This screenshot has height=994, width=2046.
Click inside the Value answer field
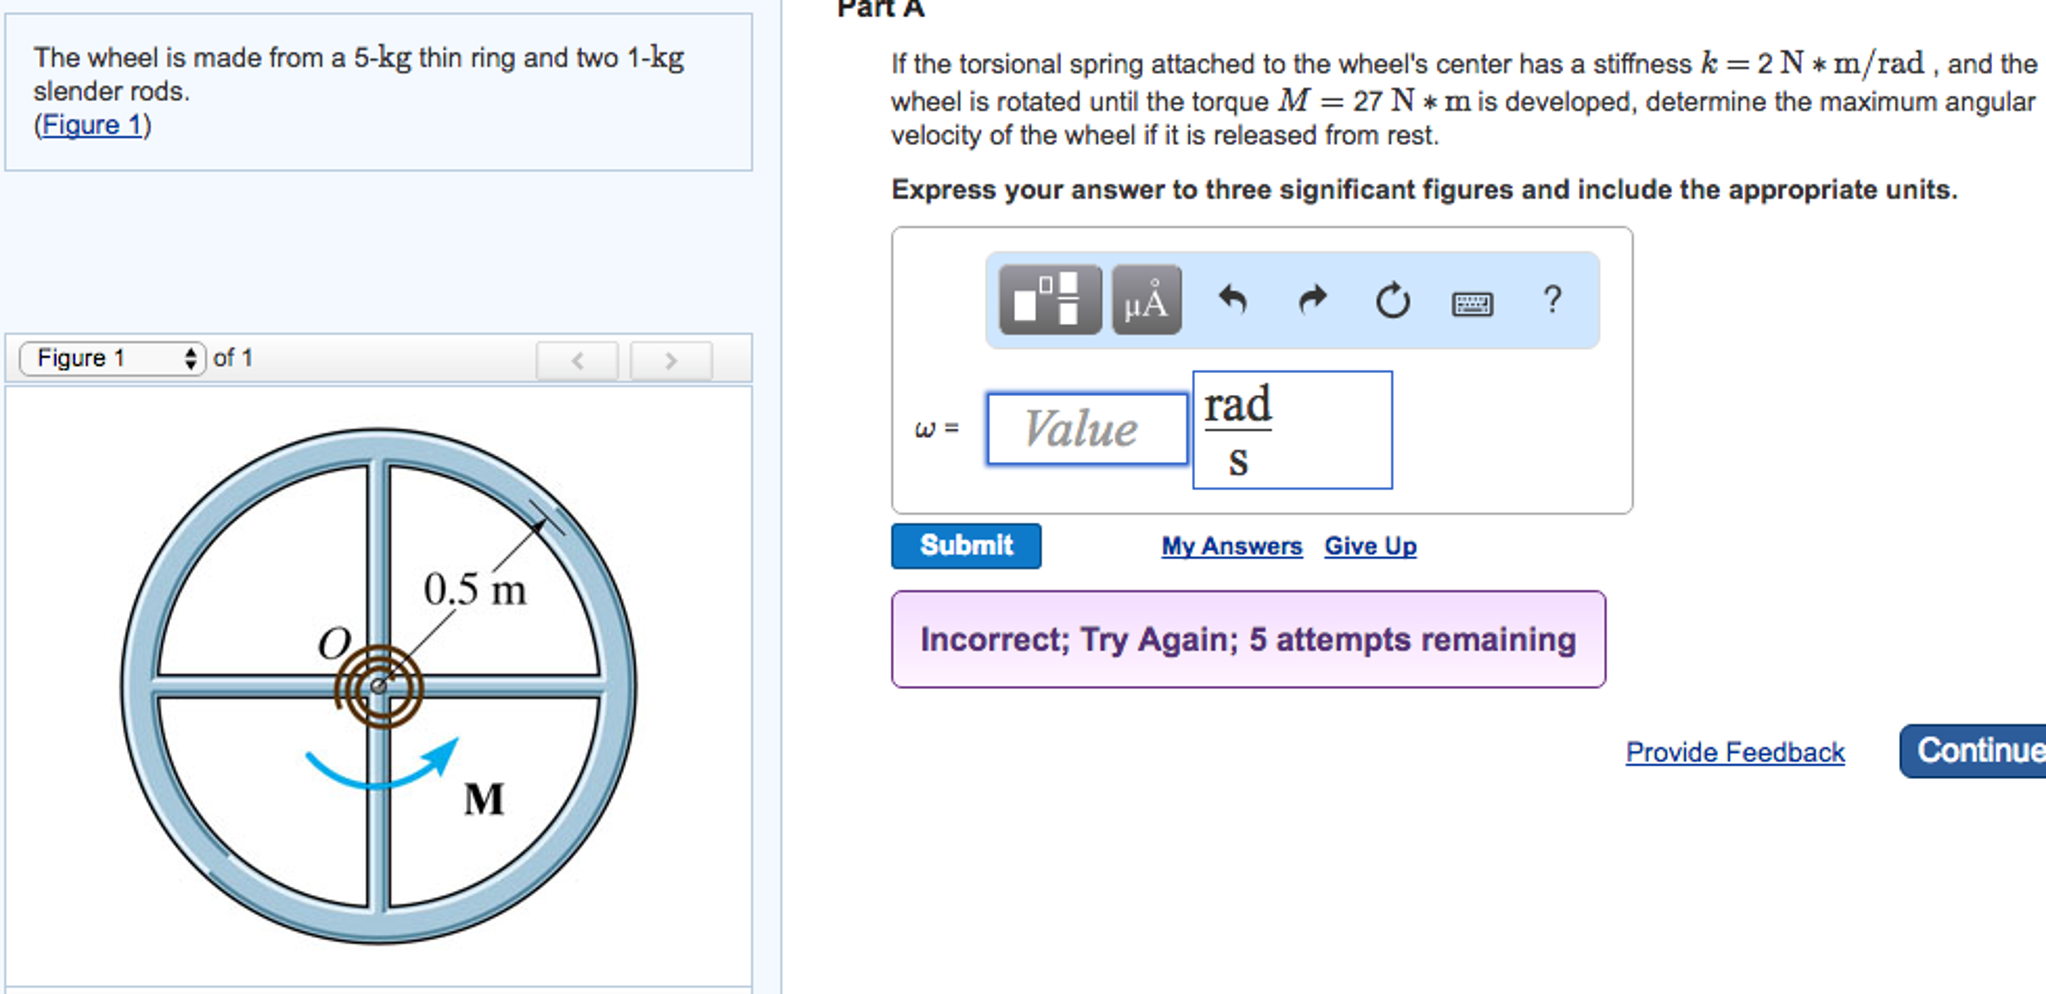point(1086,429)
